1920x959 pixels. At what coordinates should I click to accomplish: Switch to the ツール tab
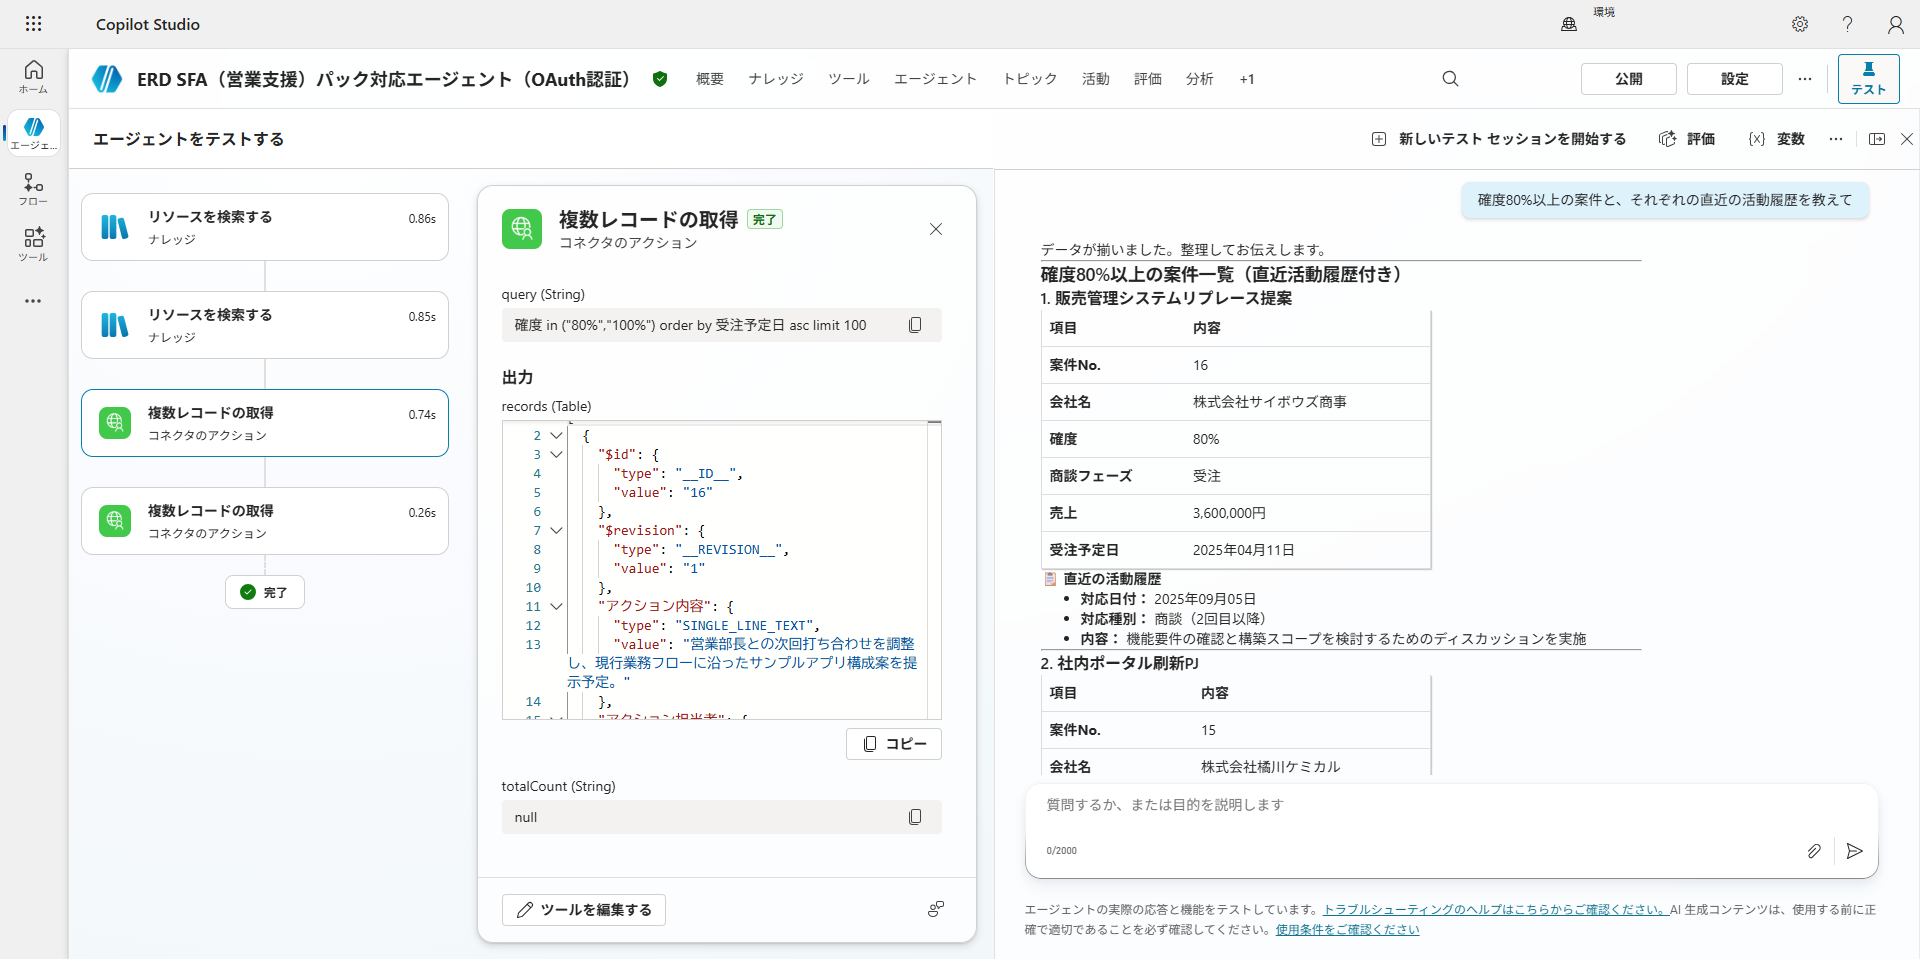[849, 79]
